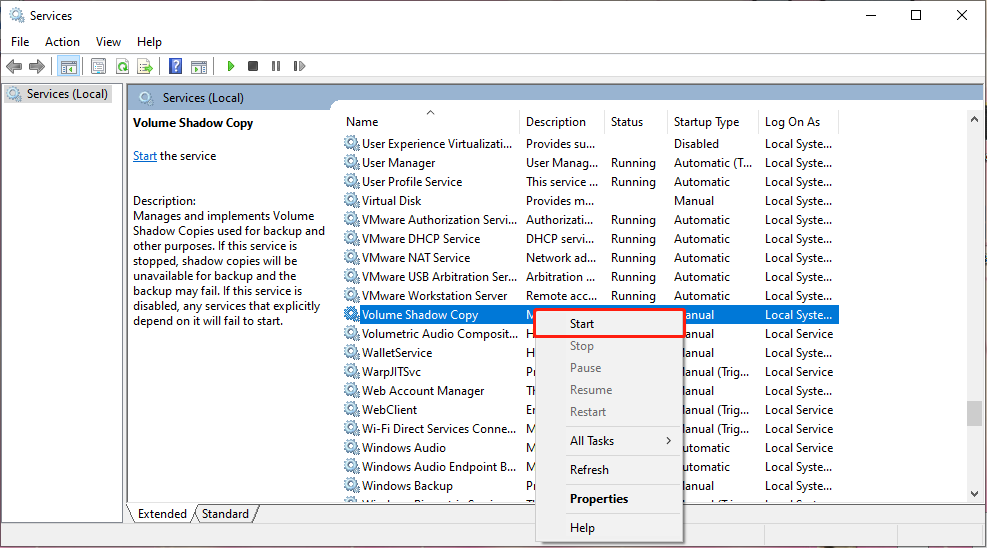Click the blue Help question mark toolbar icon

point(176,66)
